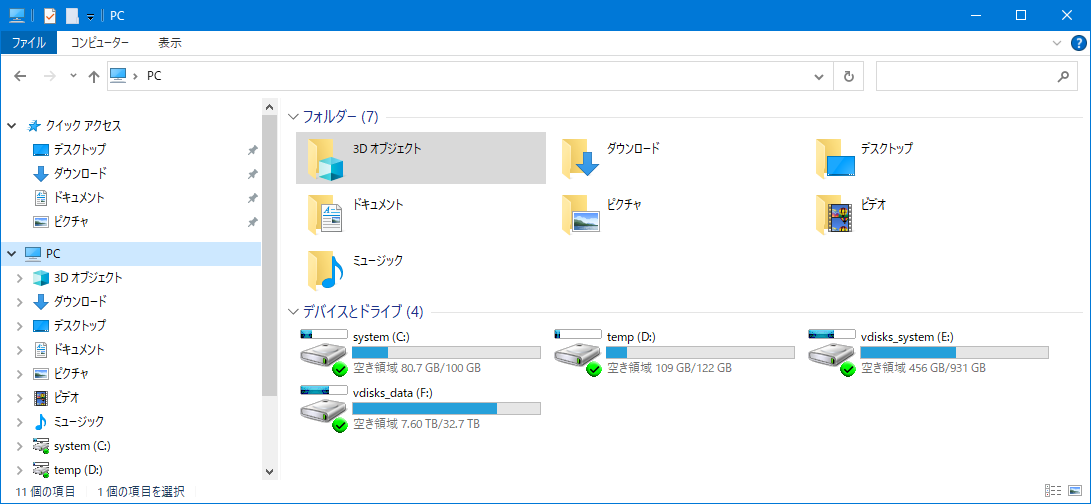Expand the ribbon with the chevron
This screenshot has height=504, width=1091.
pyautogui.click(x=1057, y=42)
